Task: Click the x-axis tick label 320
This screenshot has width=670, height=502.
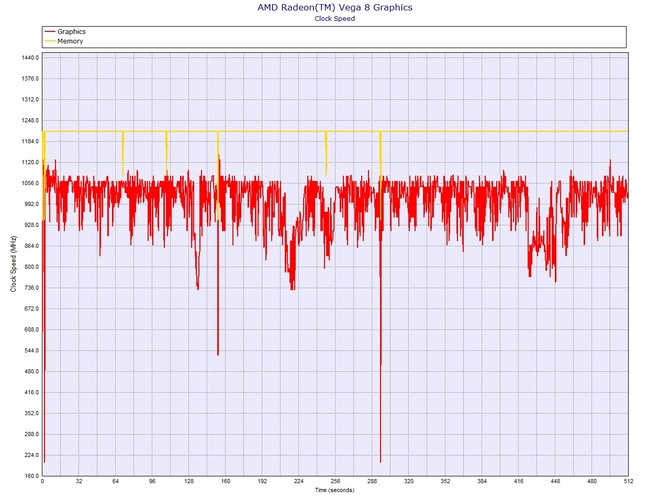Action: (x=409, y=481)
